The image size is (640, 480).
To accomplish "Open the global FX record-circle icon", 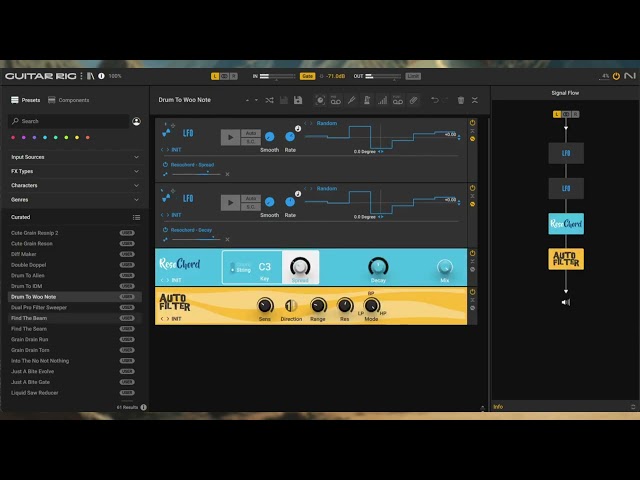I will (x=320, y=100).
